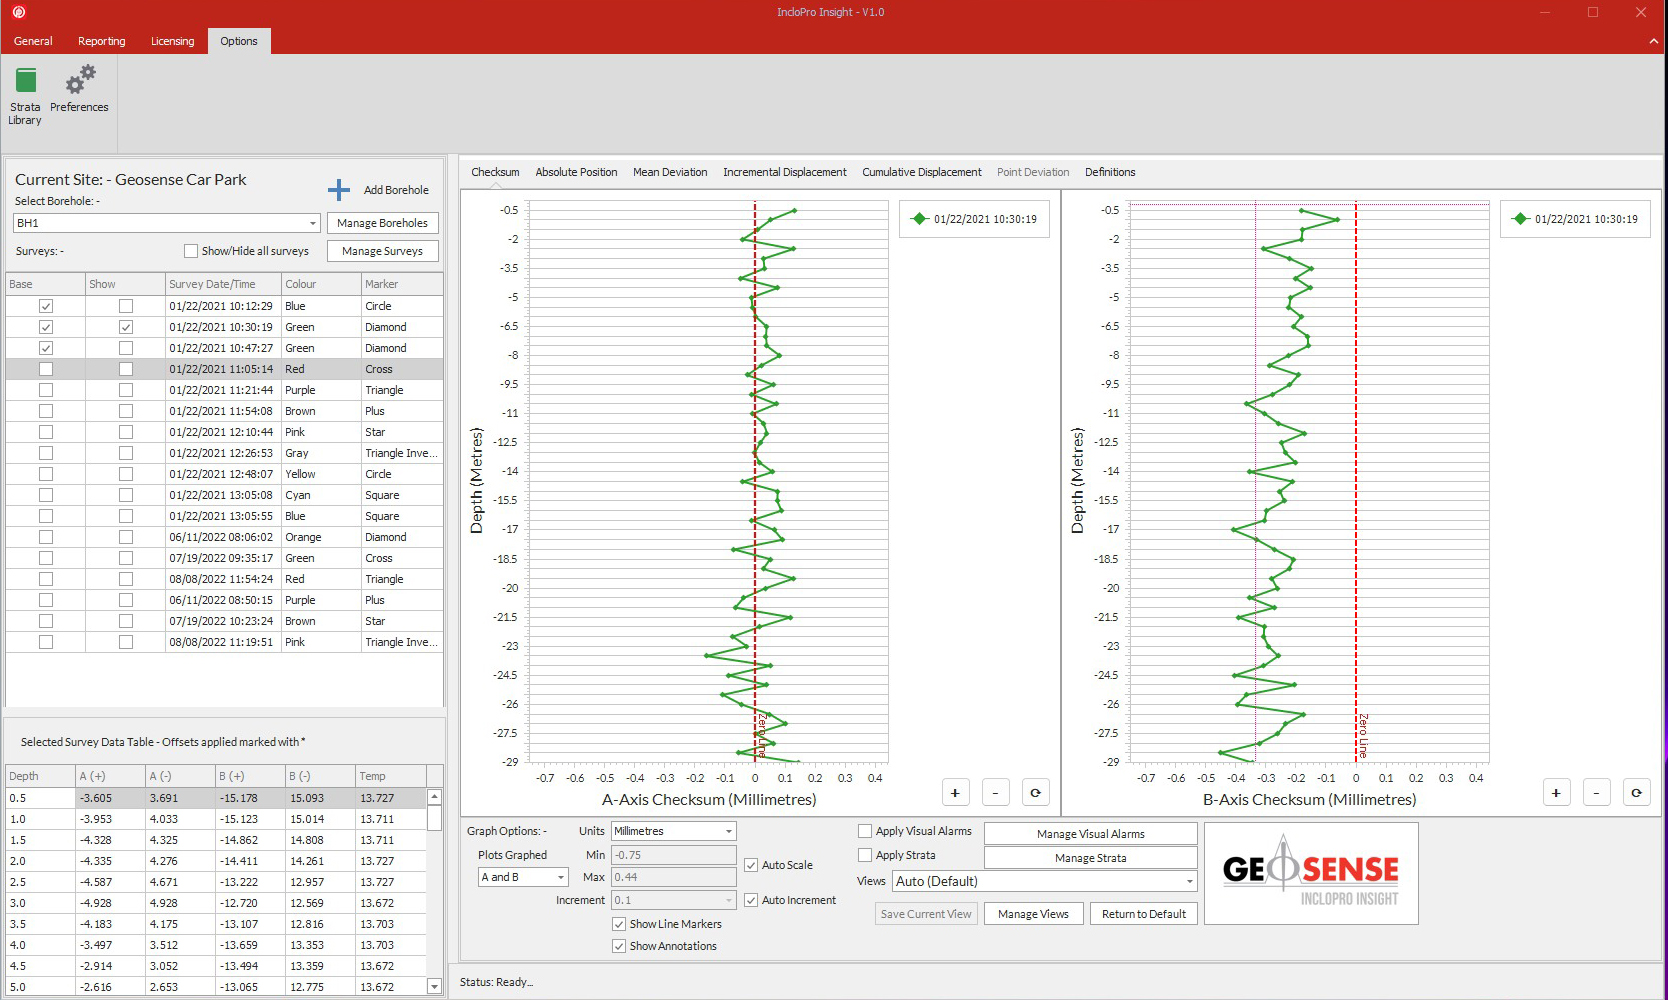
Task: Click the Min value input field
Action: coord(674,855)
